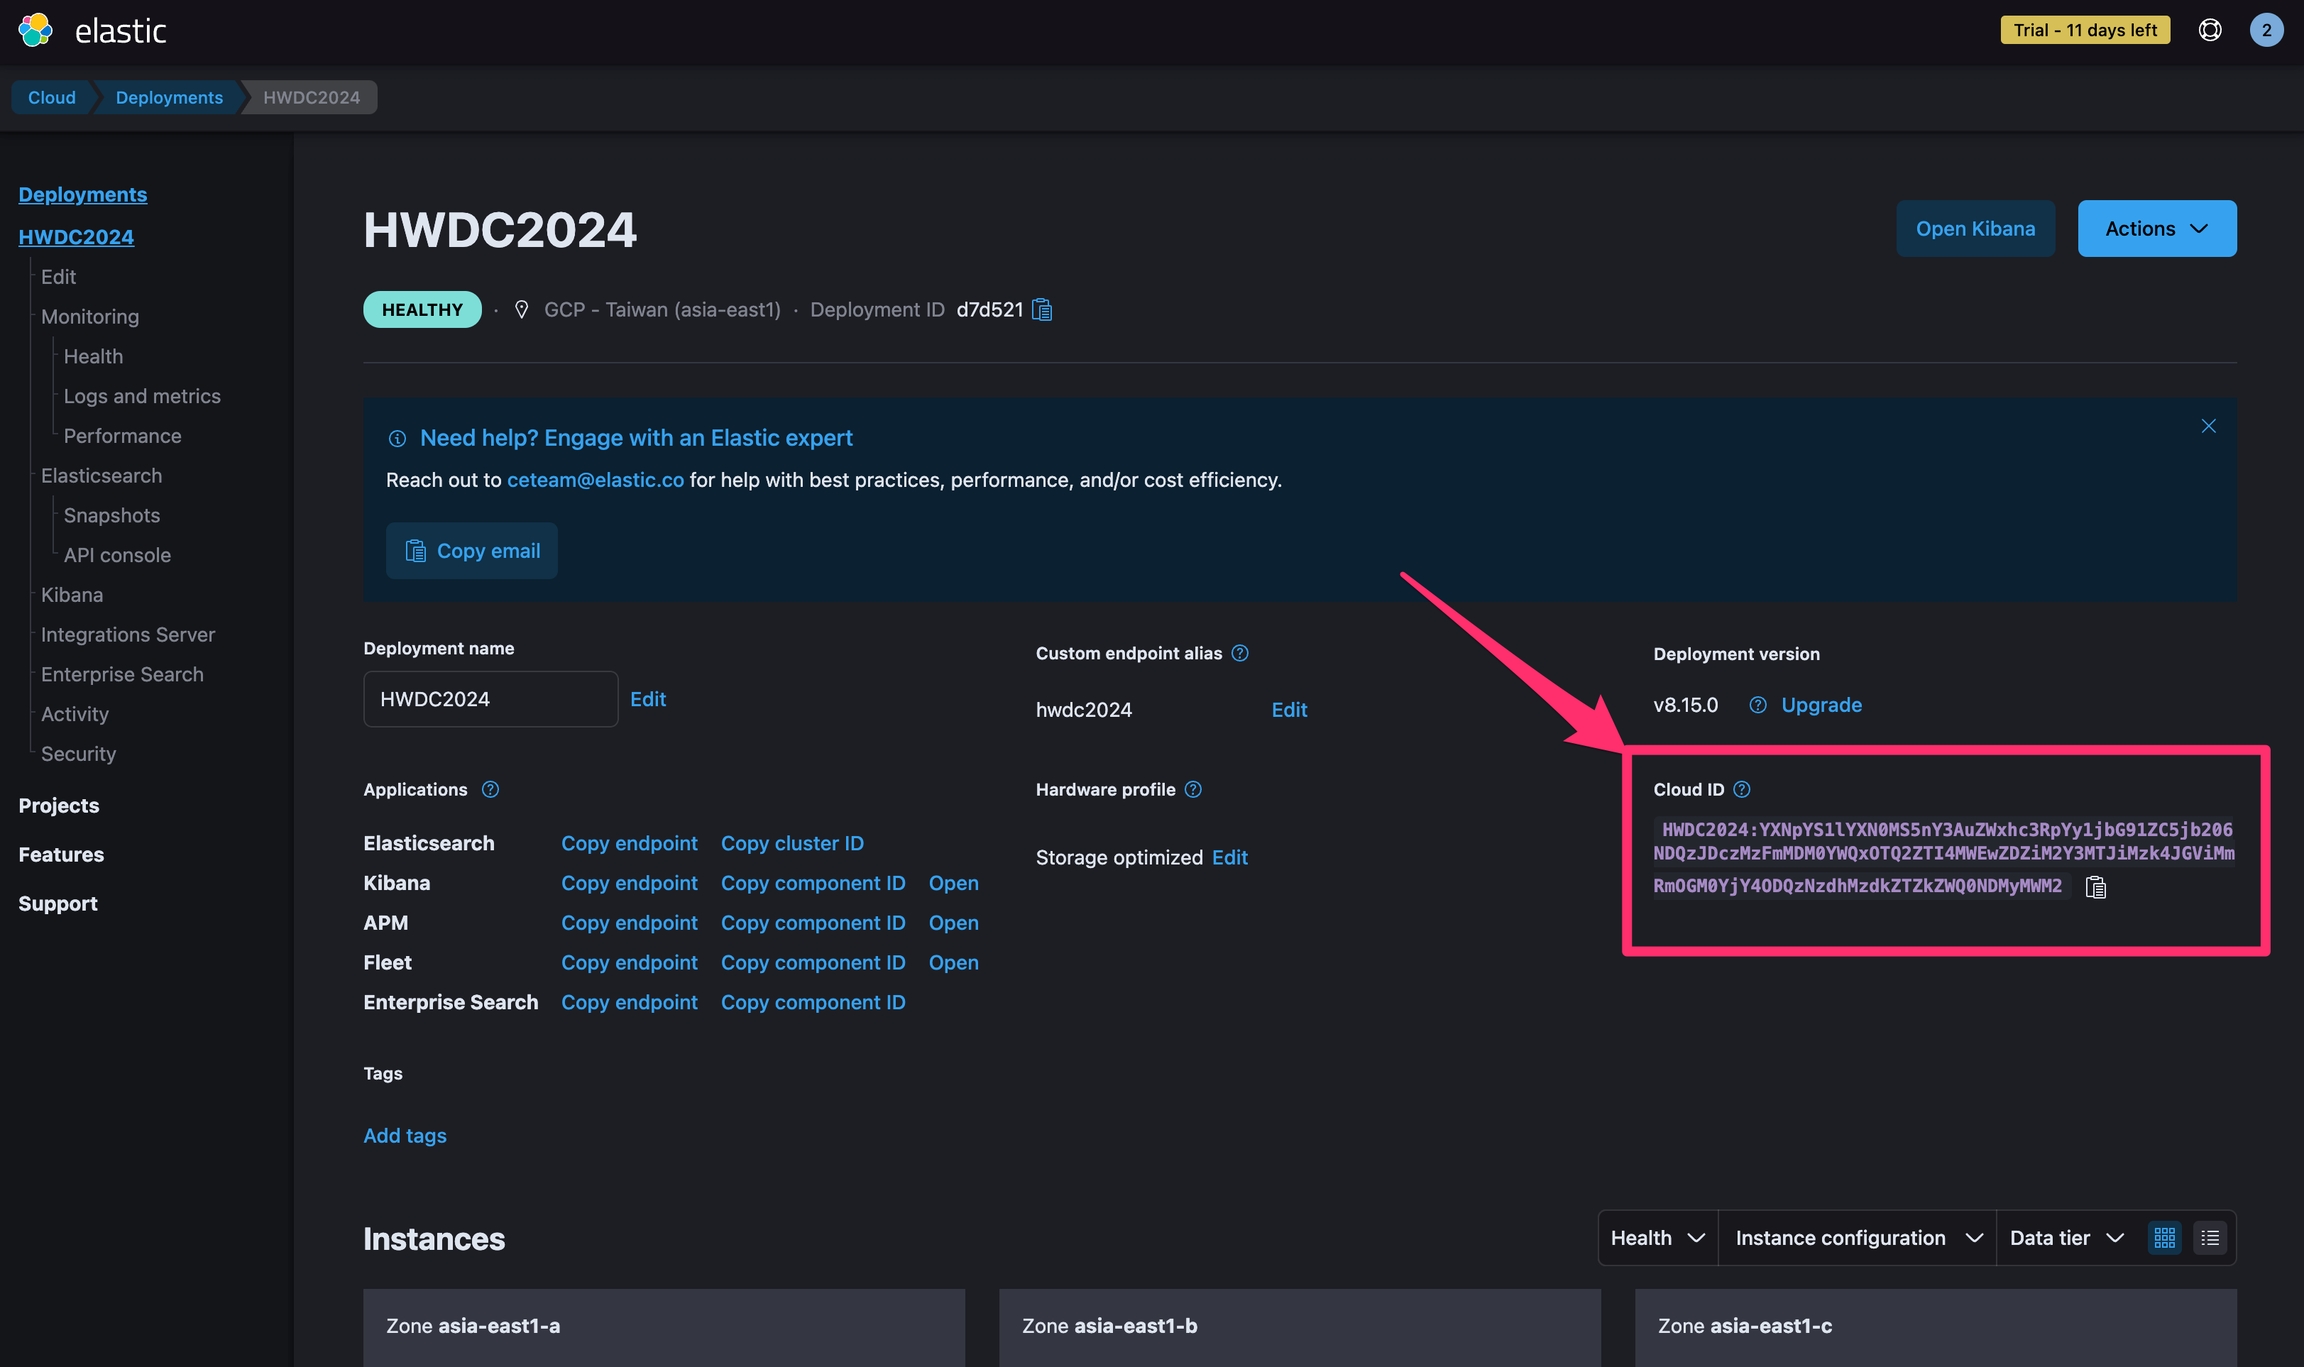This screenshot has height=1367, width=2304.
Task: Open the Actions dropdown
Action: (2157, 228)
